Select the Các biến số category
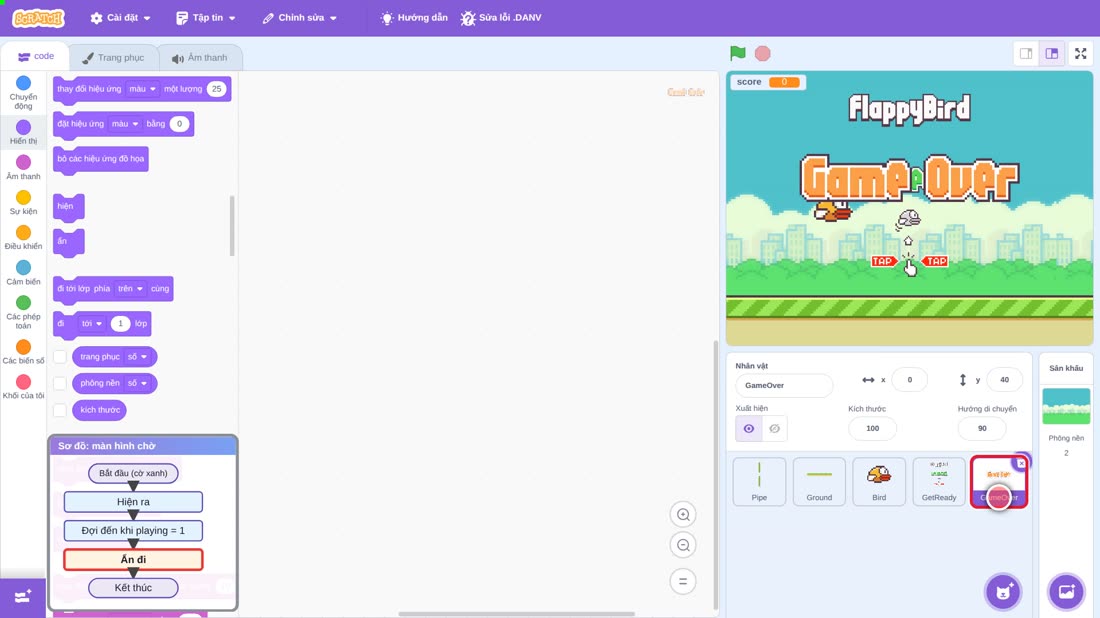Viewport: 1100px width, 618px height. click(23, 352)
